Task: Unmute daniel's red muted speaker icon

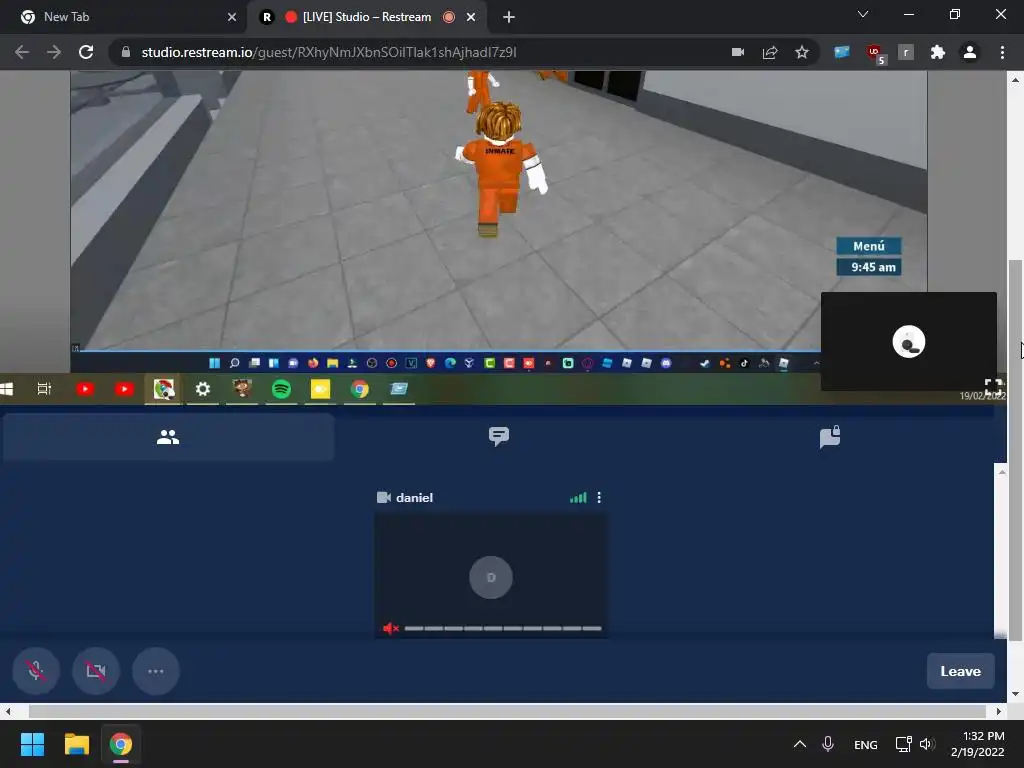Action: 391,628
